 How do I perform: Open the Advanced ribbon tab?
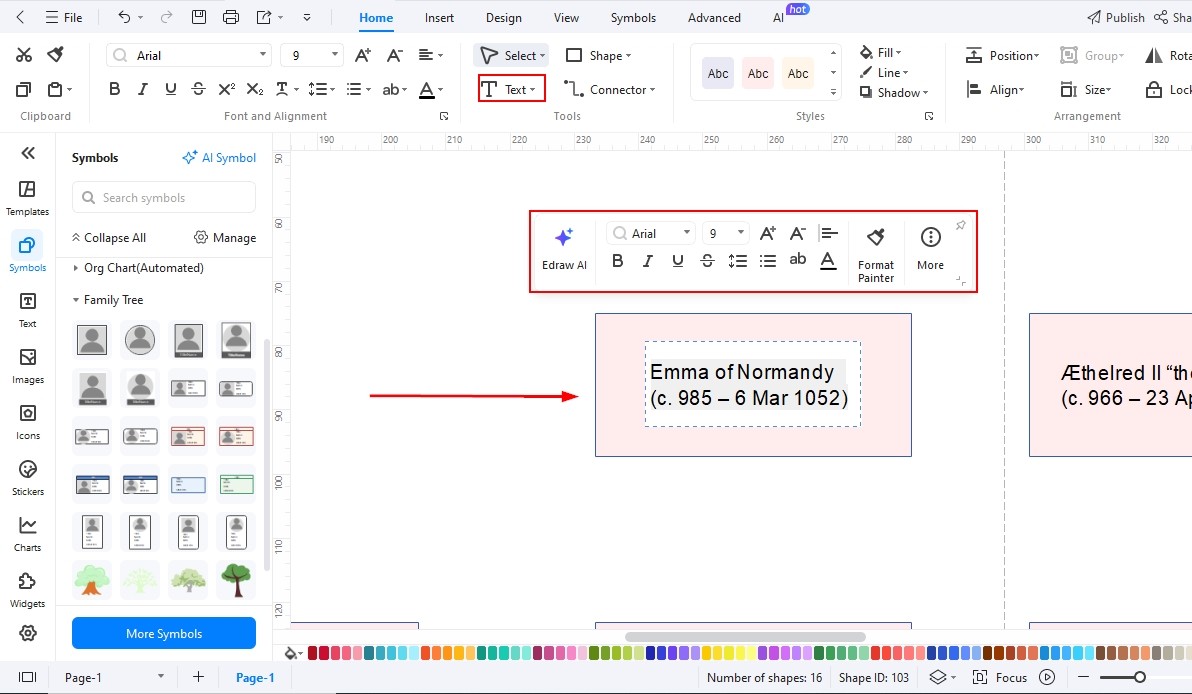coord(713,17)
